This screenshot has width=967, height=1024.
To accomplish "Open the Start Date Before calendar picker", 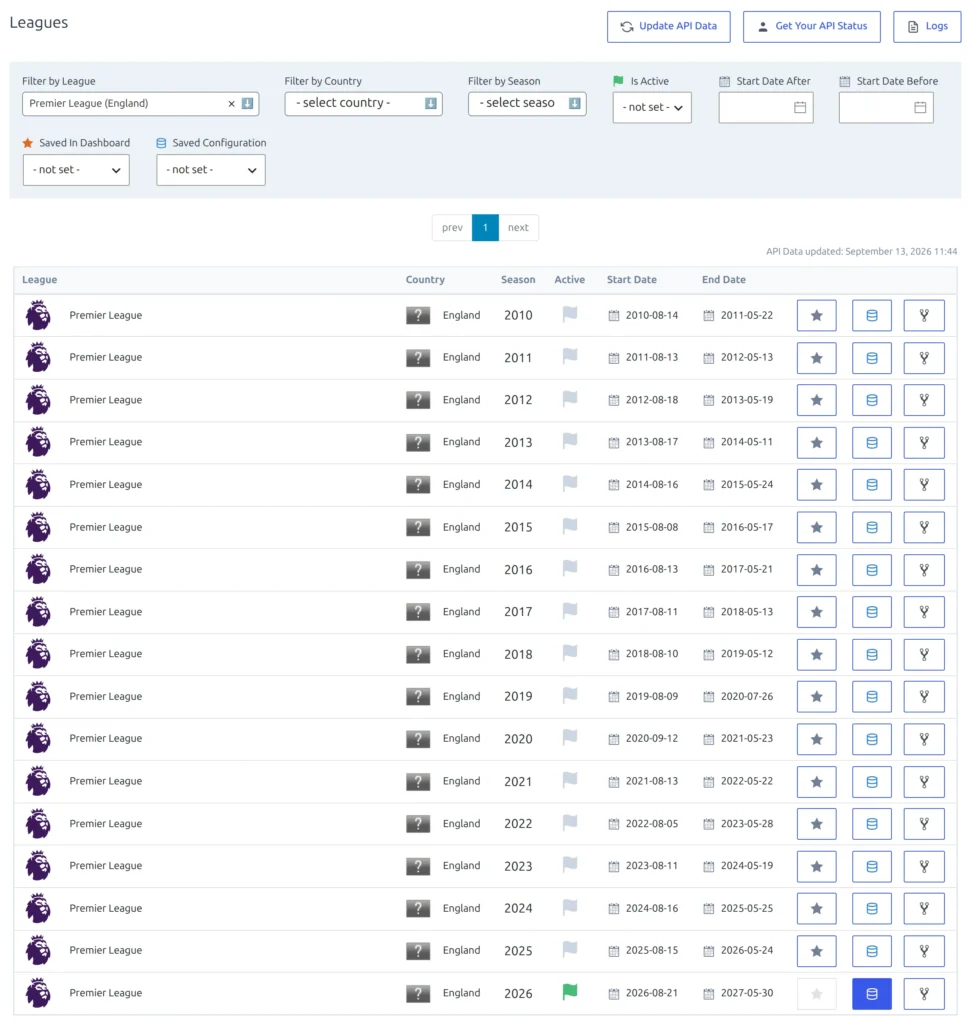I will [x=920, y=107].
